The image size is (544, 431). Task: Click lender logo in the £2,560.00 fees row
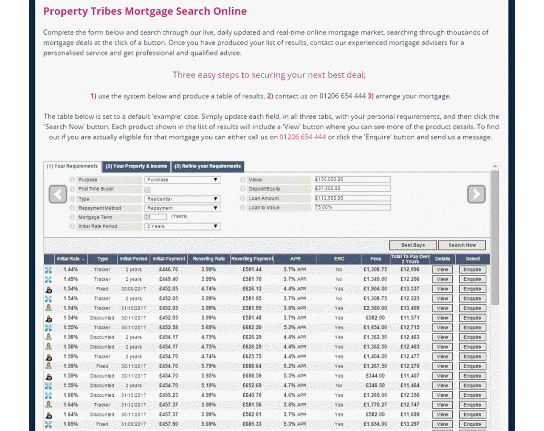(49, 308)
